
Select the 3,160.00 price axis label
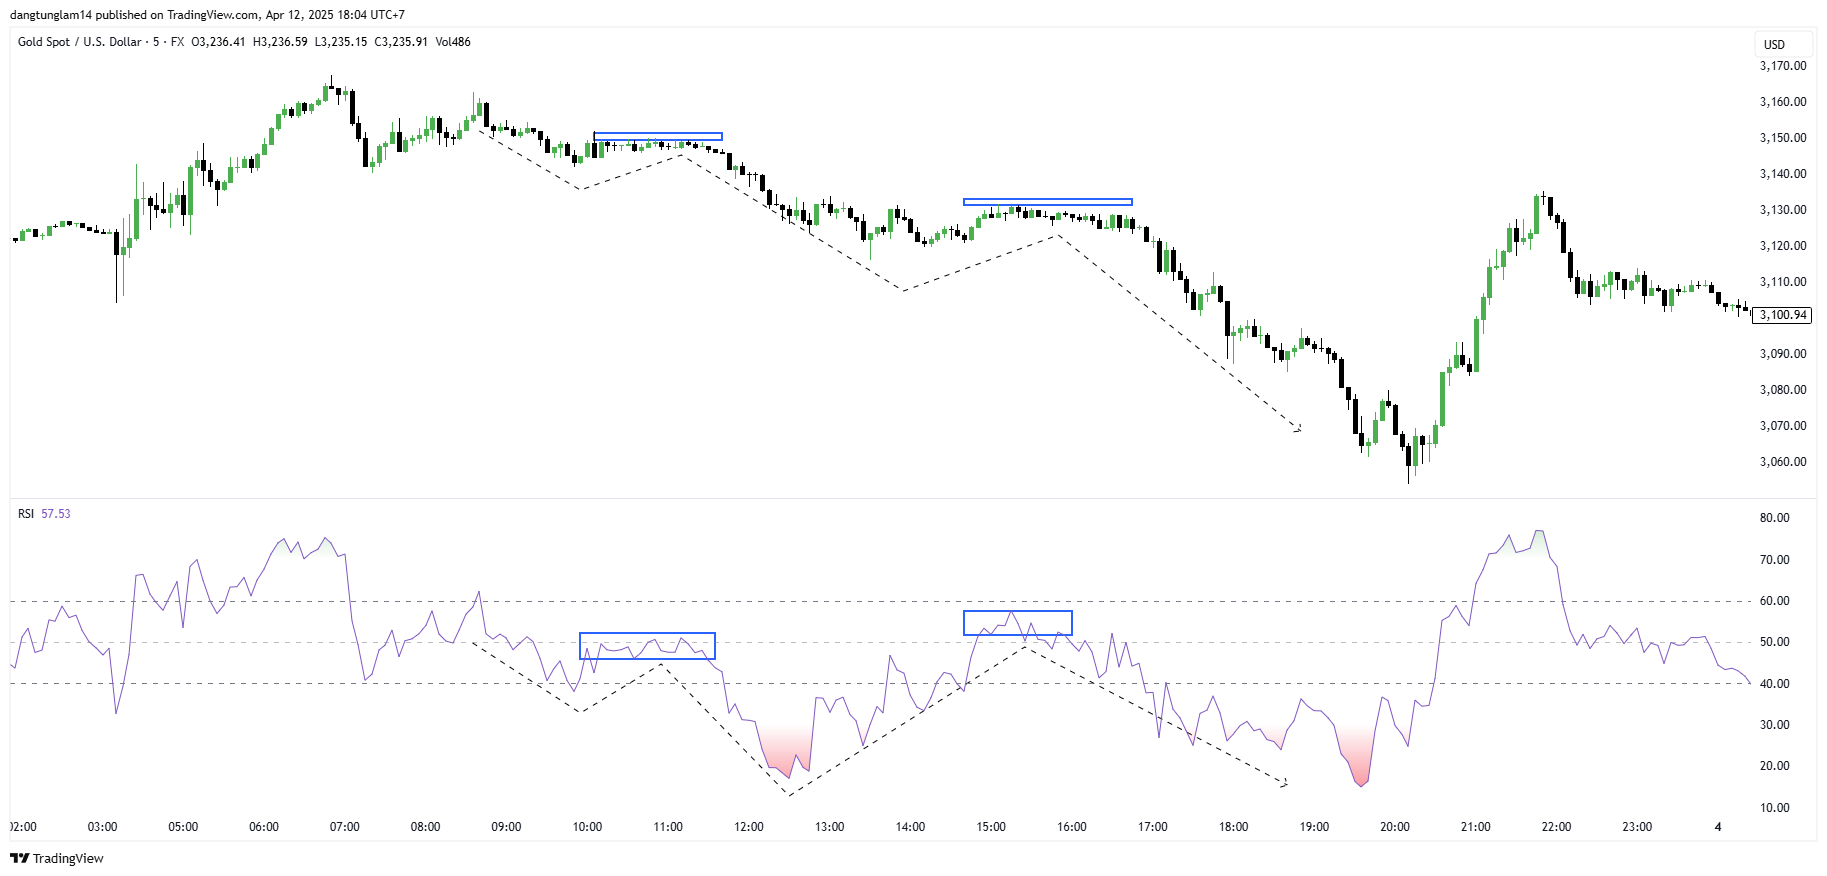click(x=1783, y=102)
